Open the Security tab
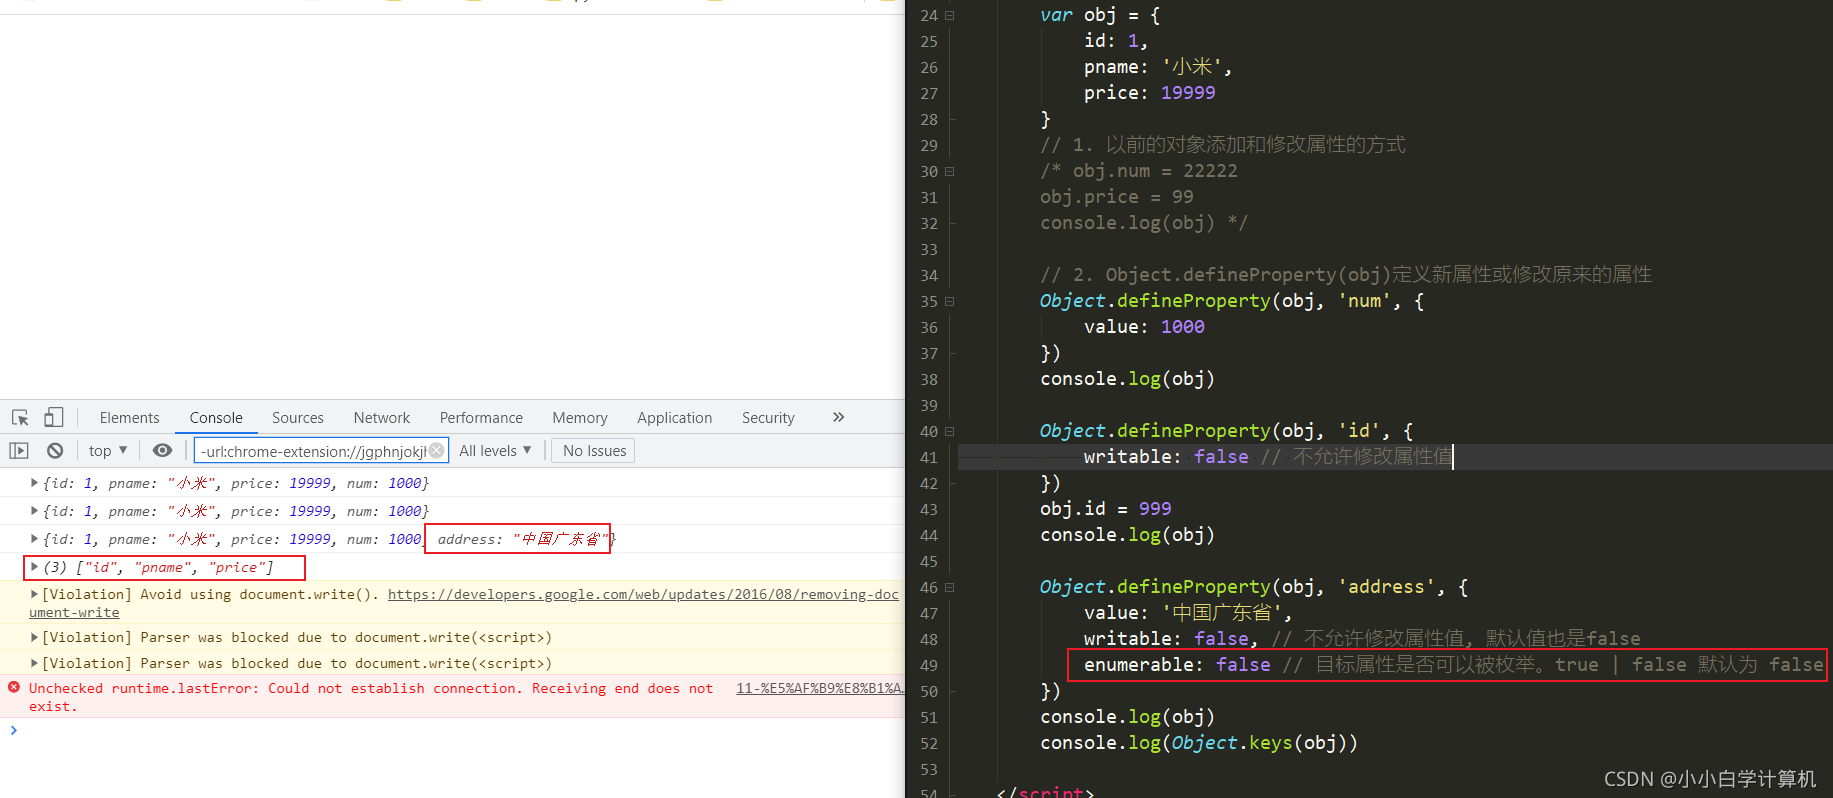 pyautogui.click(x=768, y=418)
